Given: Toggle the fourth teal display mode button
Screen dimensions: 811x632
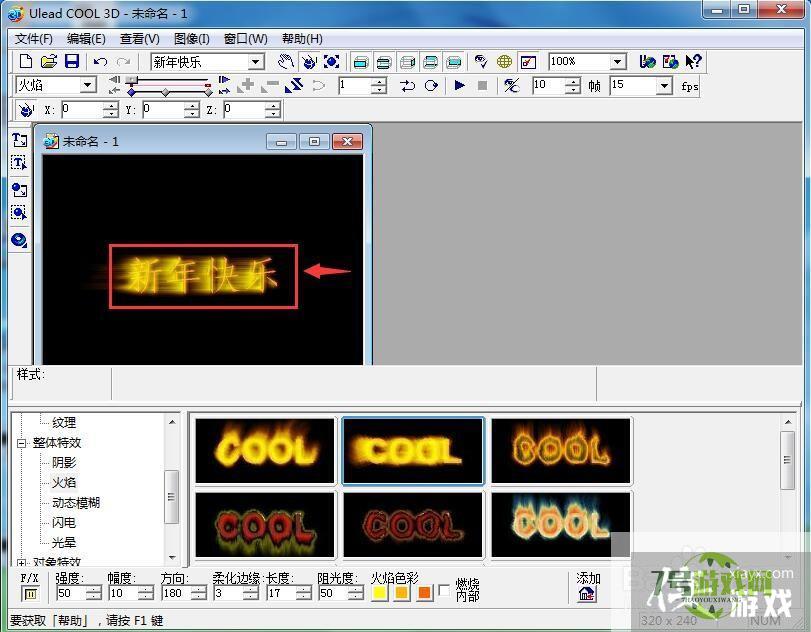Looking at the screenshot, I should [430, 62].
